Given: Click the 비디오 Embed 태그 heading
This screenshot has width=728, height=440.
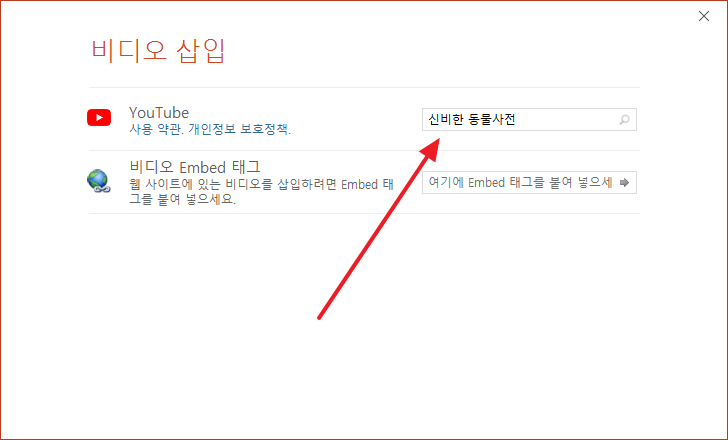Looking at the screenshot, I should 195,167.
